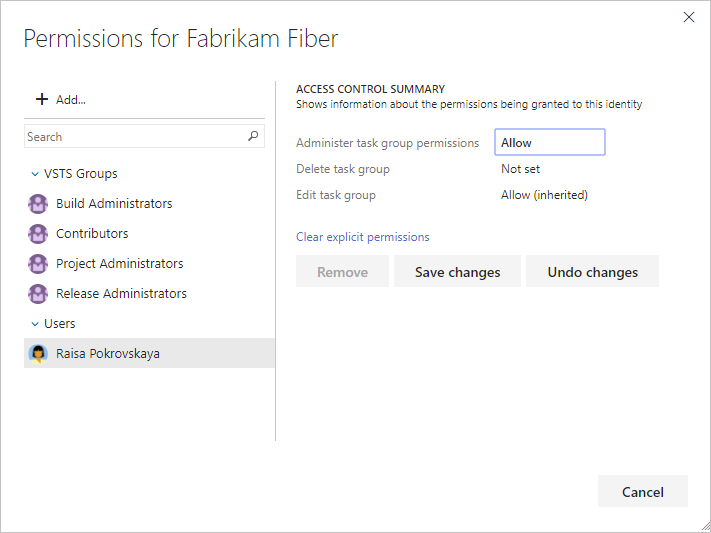Click the search magnifier icon
Viewport: 711px width, 533px height.
[253, 136]
